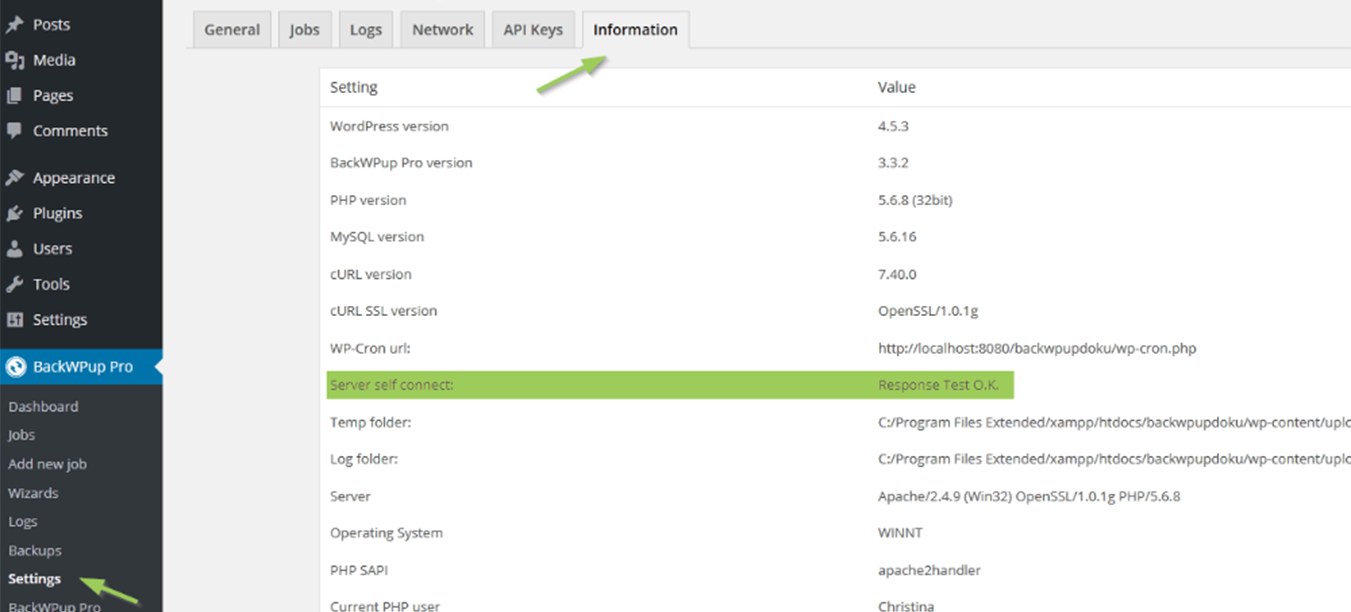Click cURL SSL value OpenSSL/1.0.1g

pyautogui.click(x=928, y=311)
